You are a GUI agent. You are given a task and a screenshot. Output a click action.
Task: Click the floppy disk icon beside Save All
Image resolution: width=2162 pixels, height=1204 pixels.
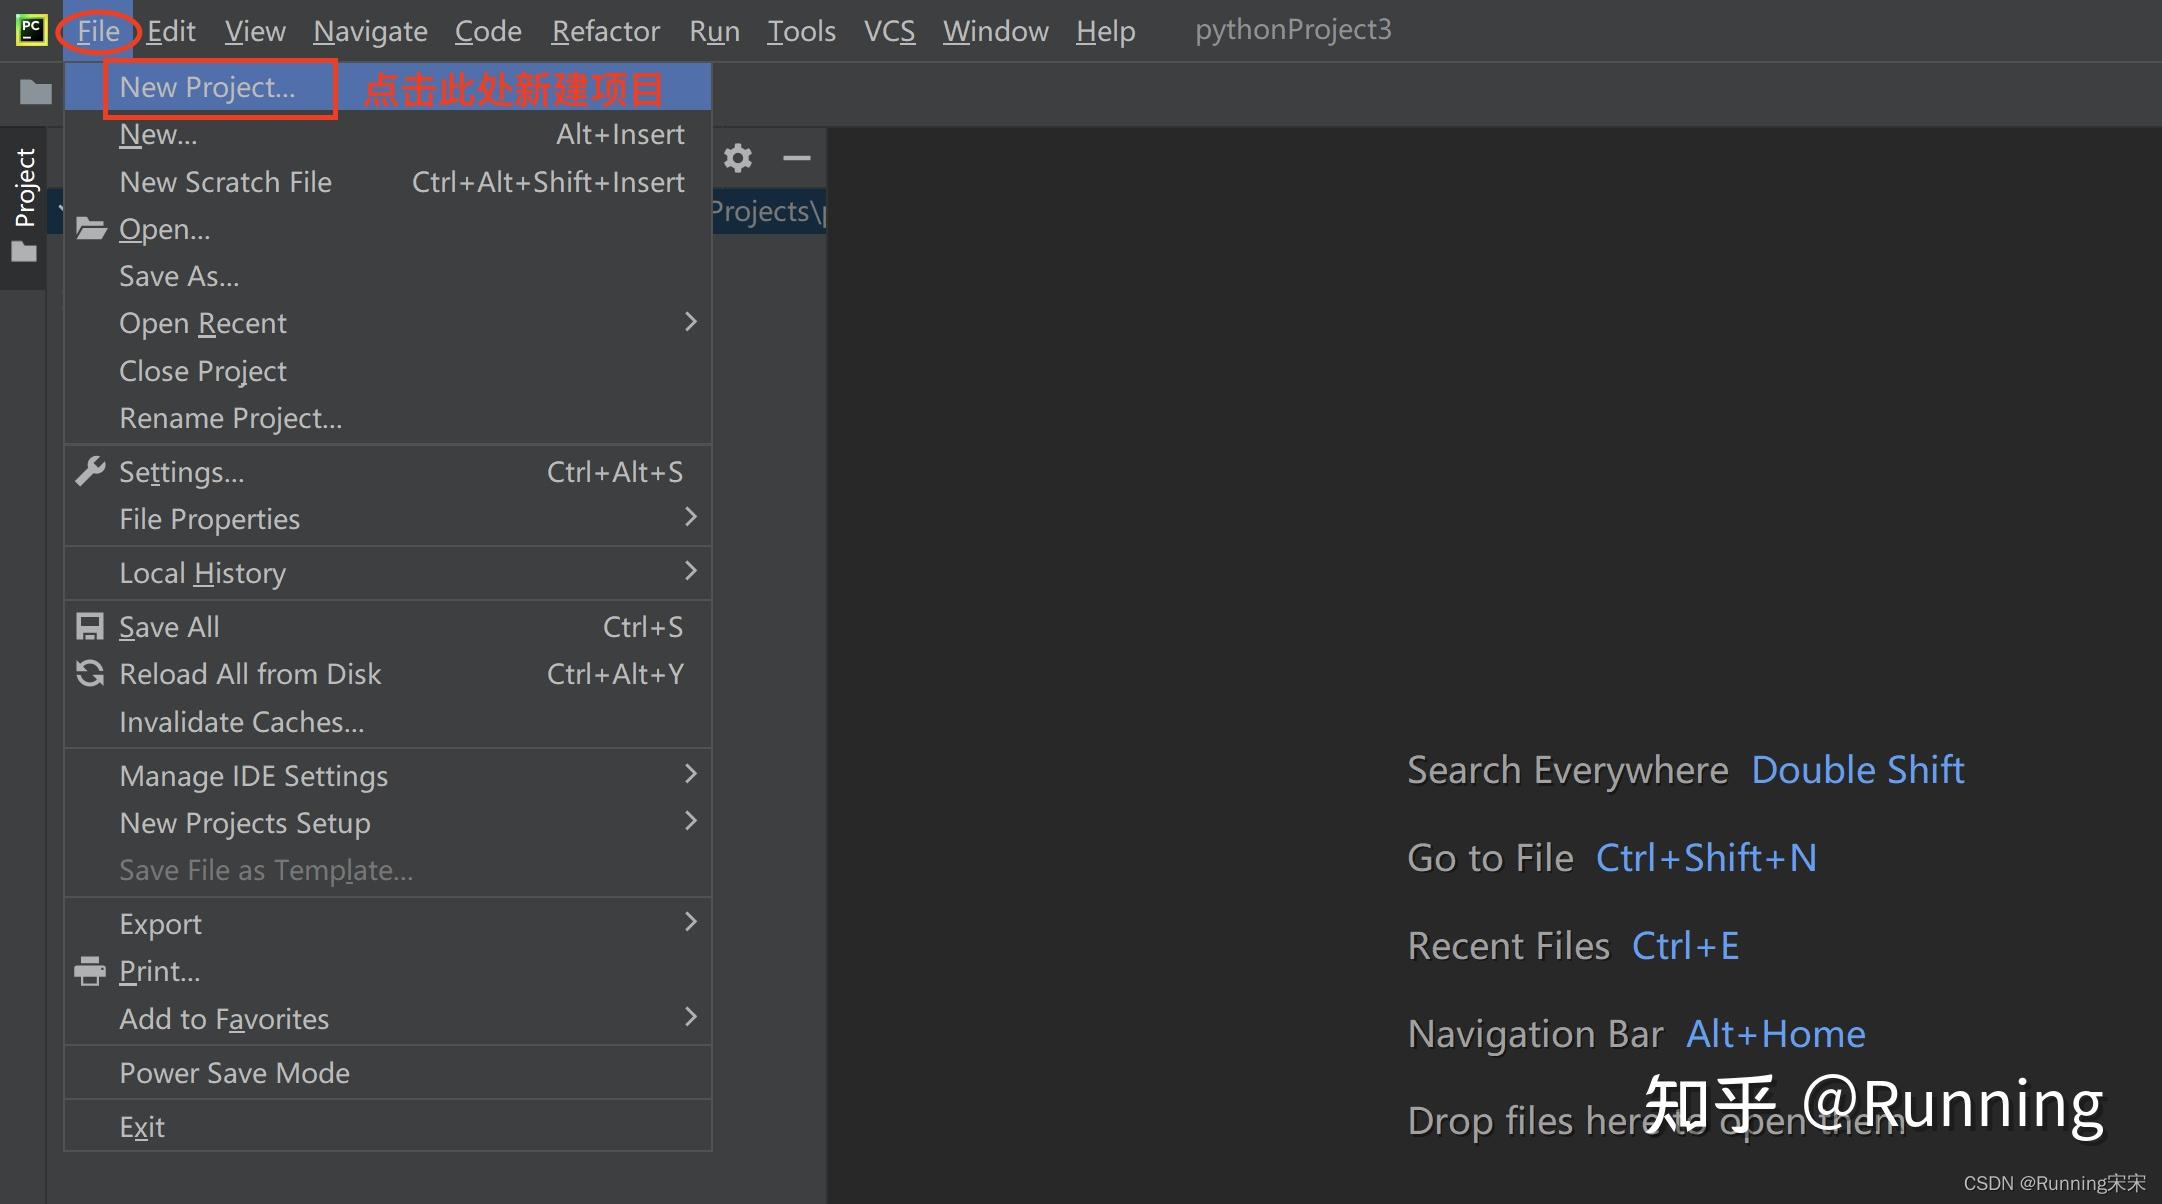coord(90,625)
